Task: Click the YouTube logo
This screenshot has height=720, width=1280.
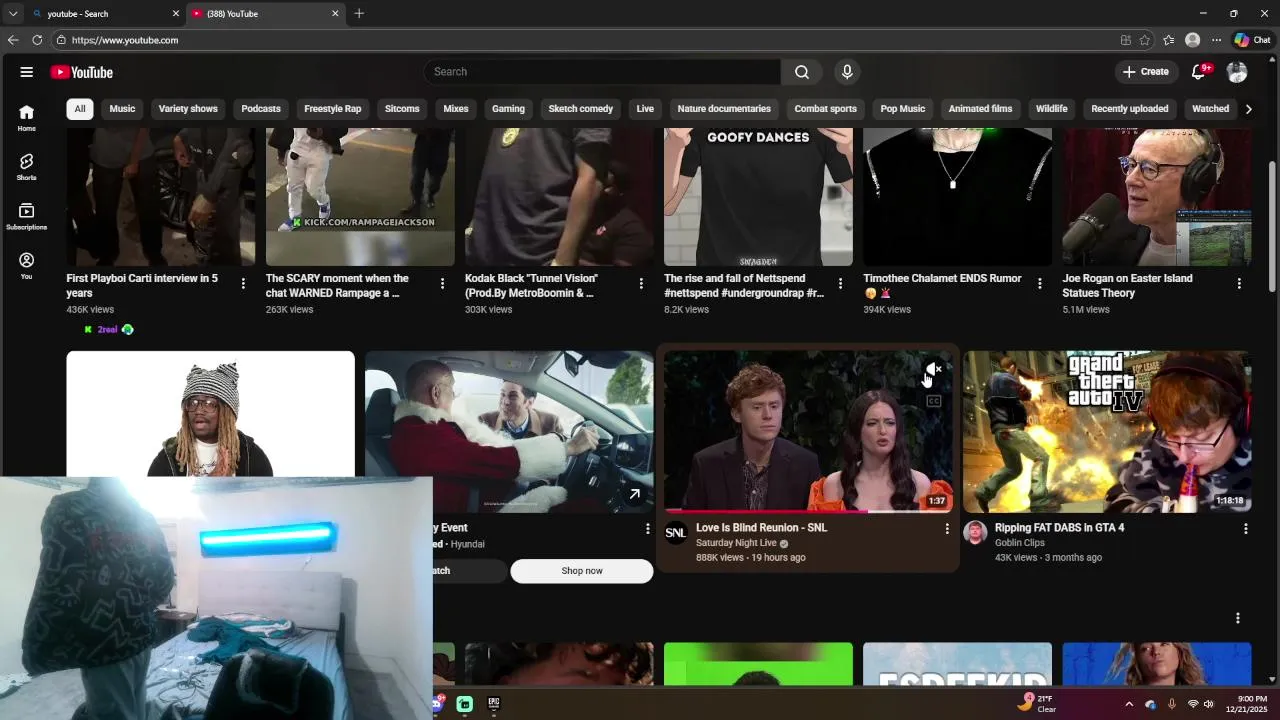Action: click(x=82, y=72)
